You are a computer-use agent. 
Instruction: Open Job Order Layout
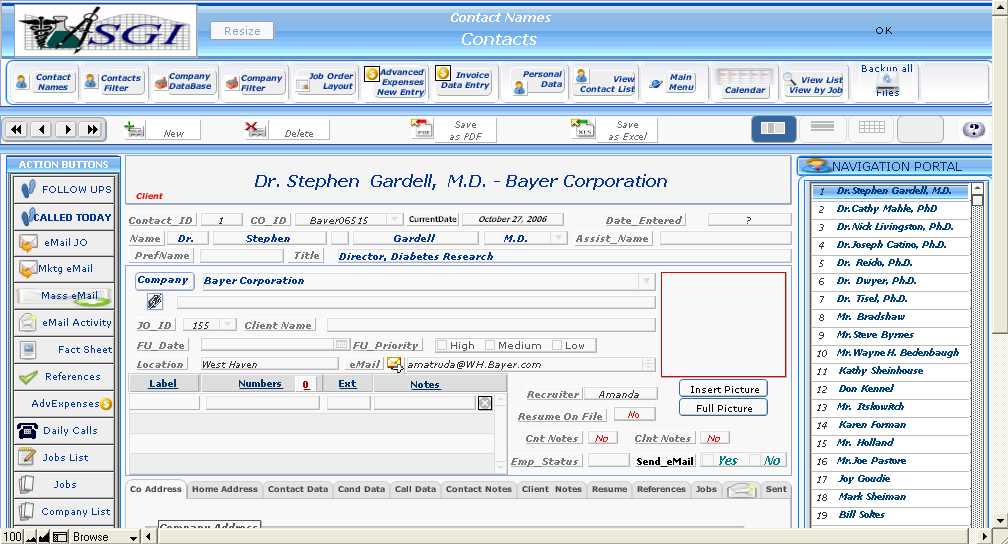point(325,82)
